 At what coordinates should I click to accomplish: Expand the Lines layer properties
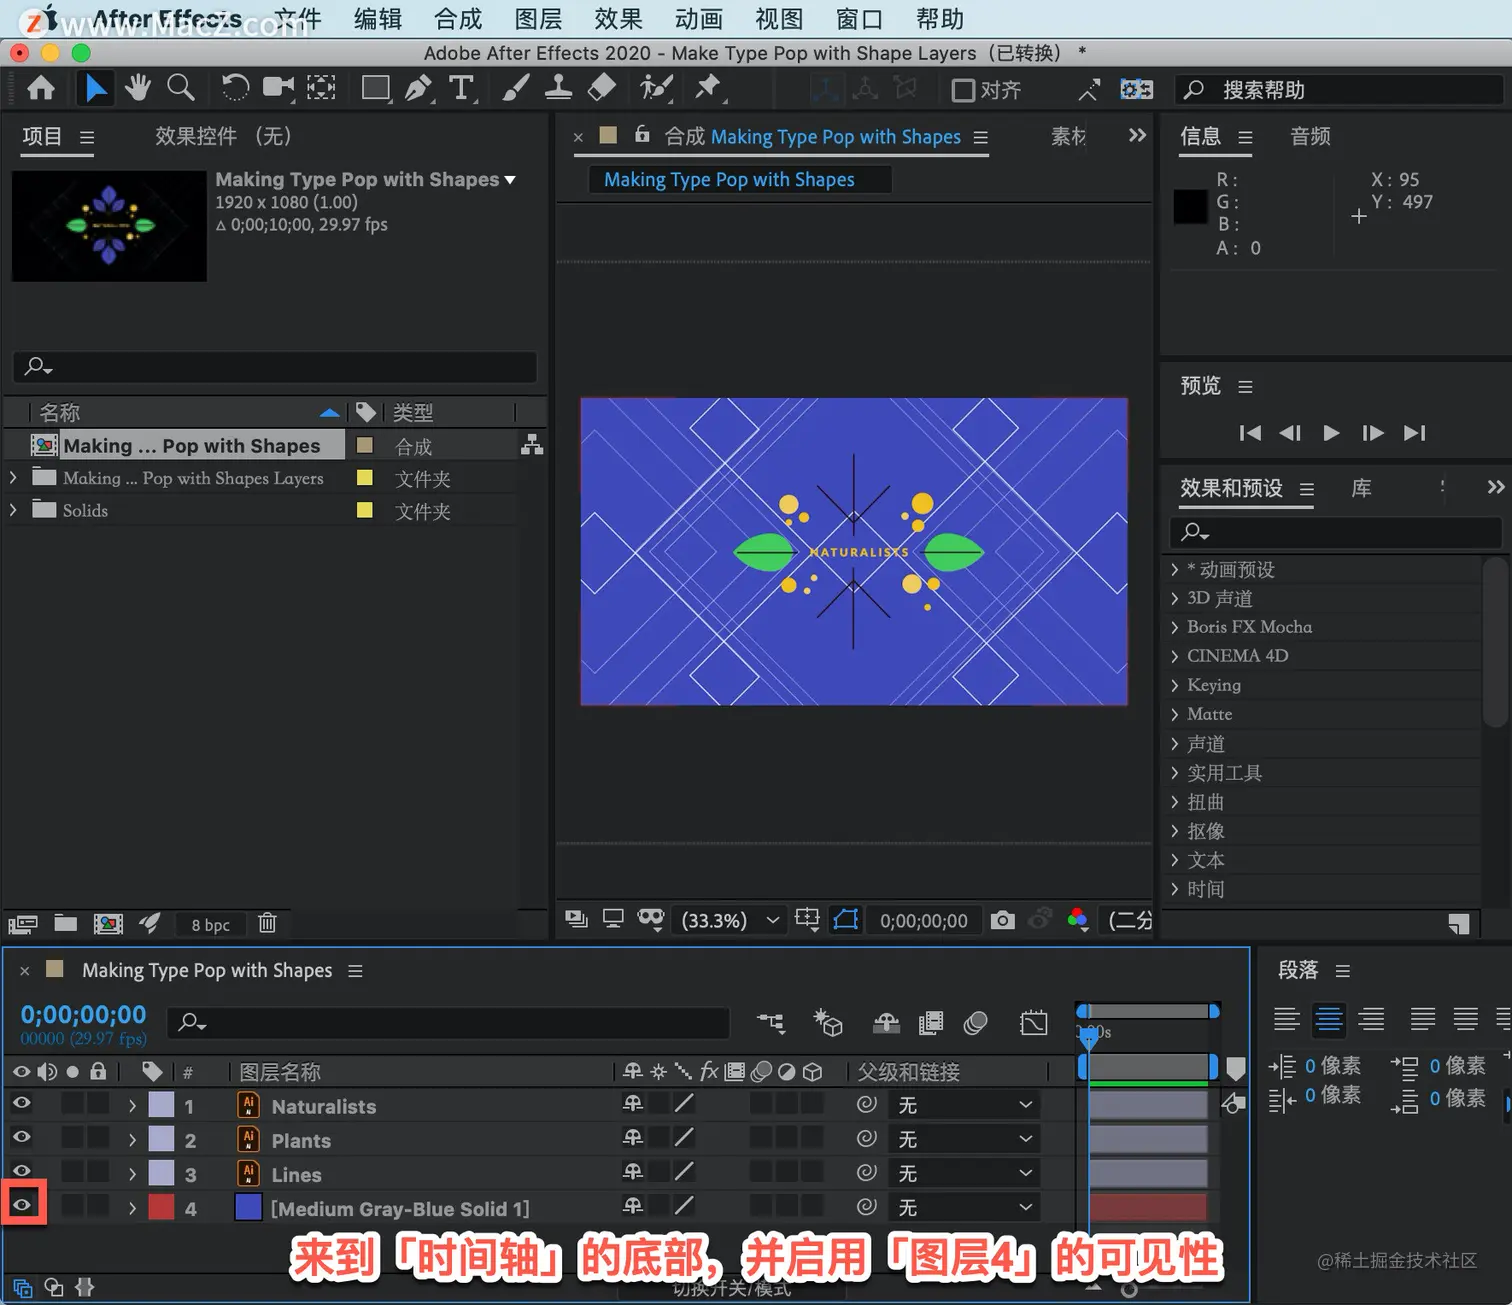click(x=132, y=1174)
